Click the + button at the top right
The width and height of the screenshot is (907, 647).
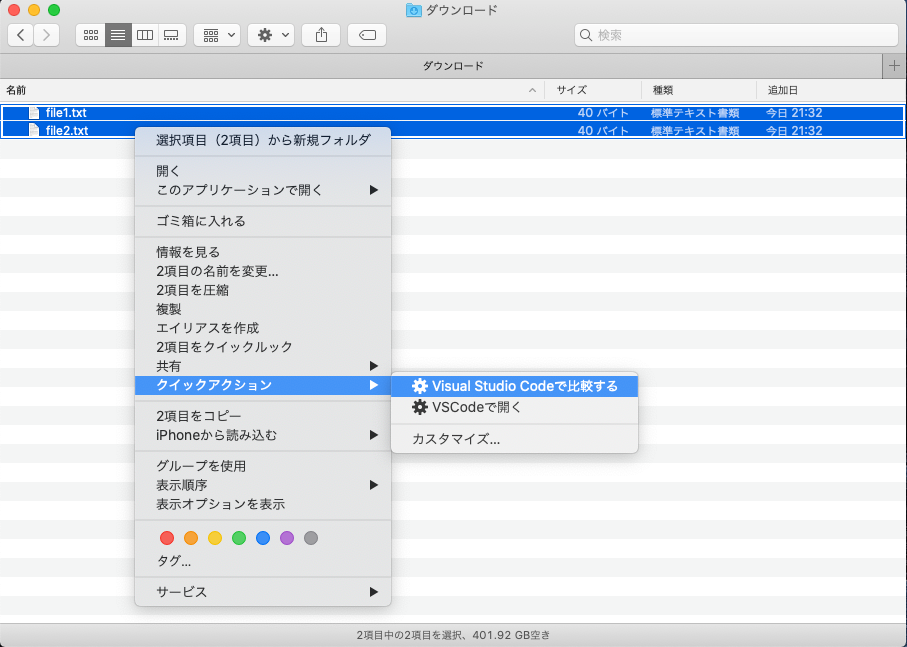click(893, 65)
